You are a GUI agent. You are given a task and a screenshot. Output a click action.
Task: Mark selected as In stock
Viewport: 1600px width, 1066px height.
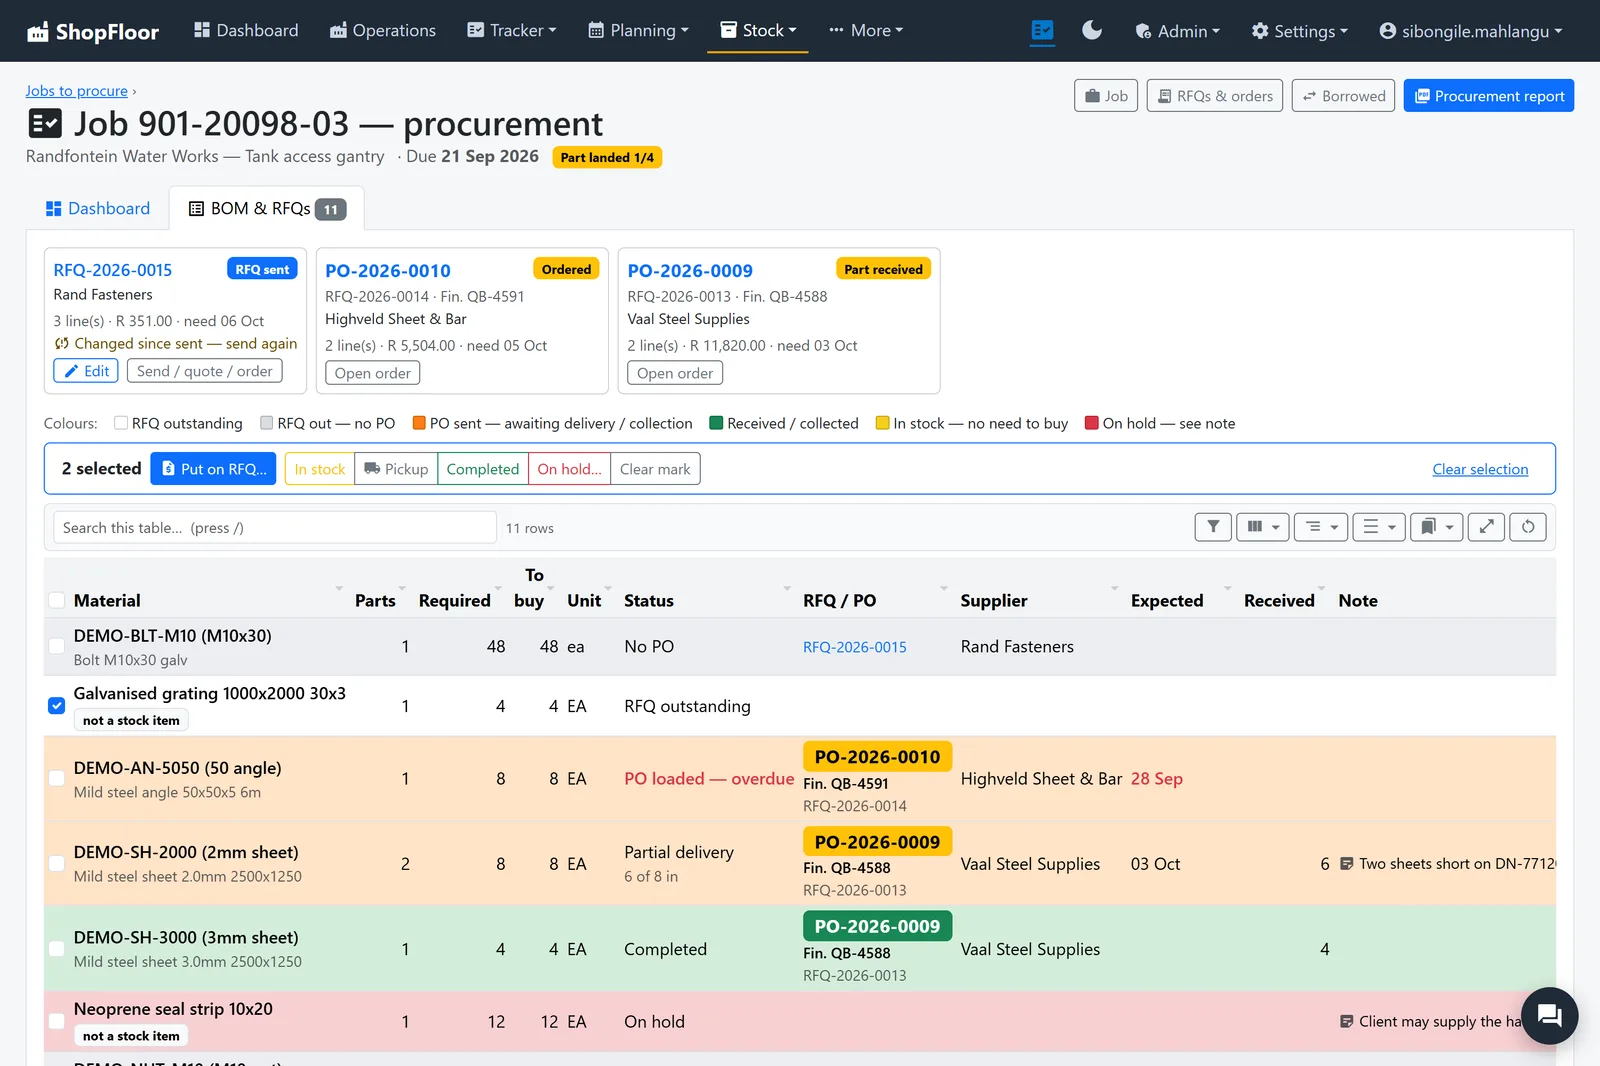(x=320, y=469)
